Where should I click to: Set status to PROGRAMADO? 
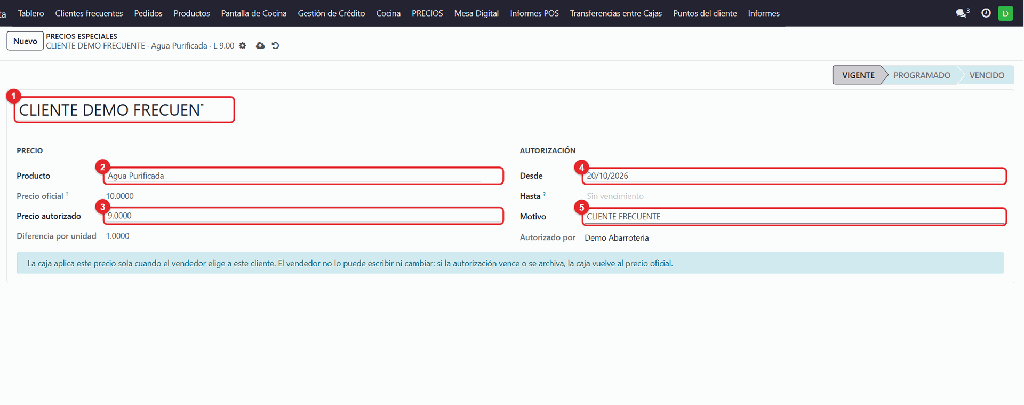921,75
